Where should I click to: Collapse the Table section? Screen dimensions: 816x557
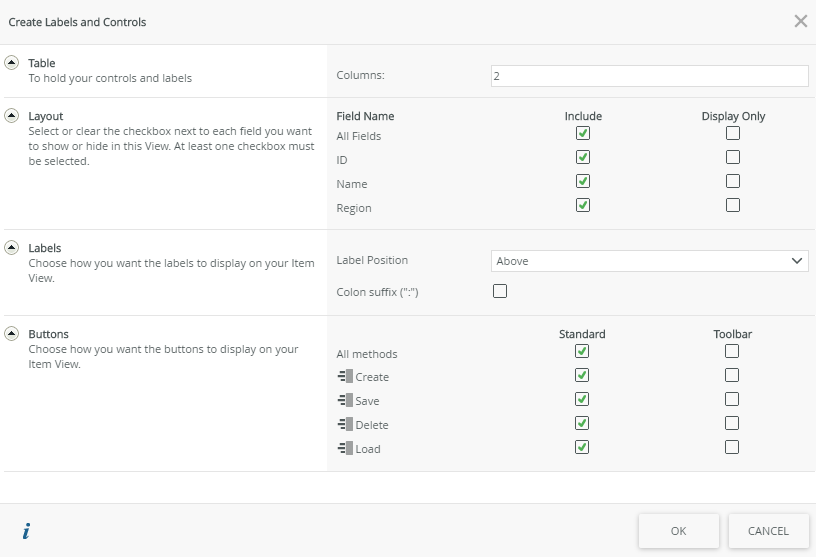click(x=12, y=62)
